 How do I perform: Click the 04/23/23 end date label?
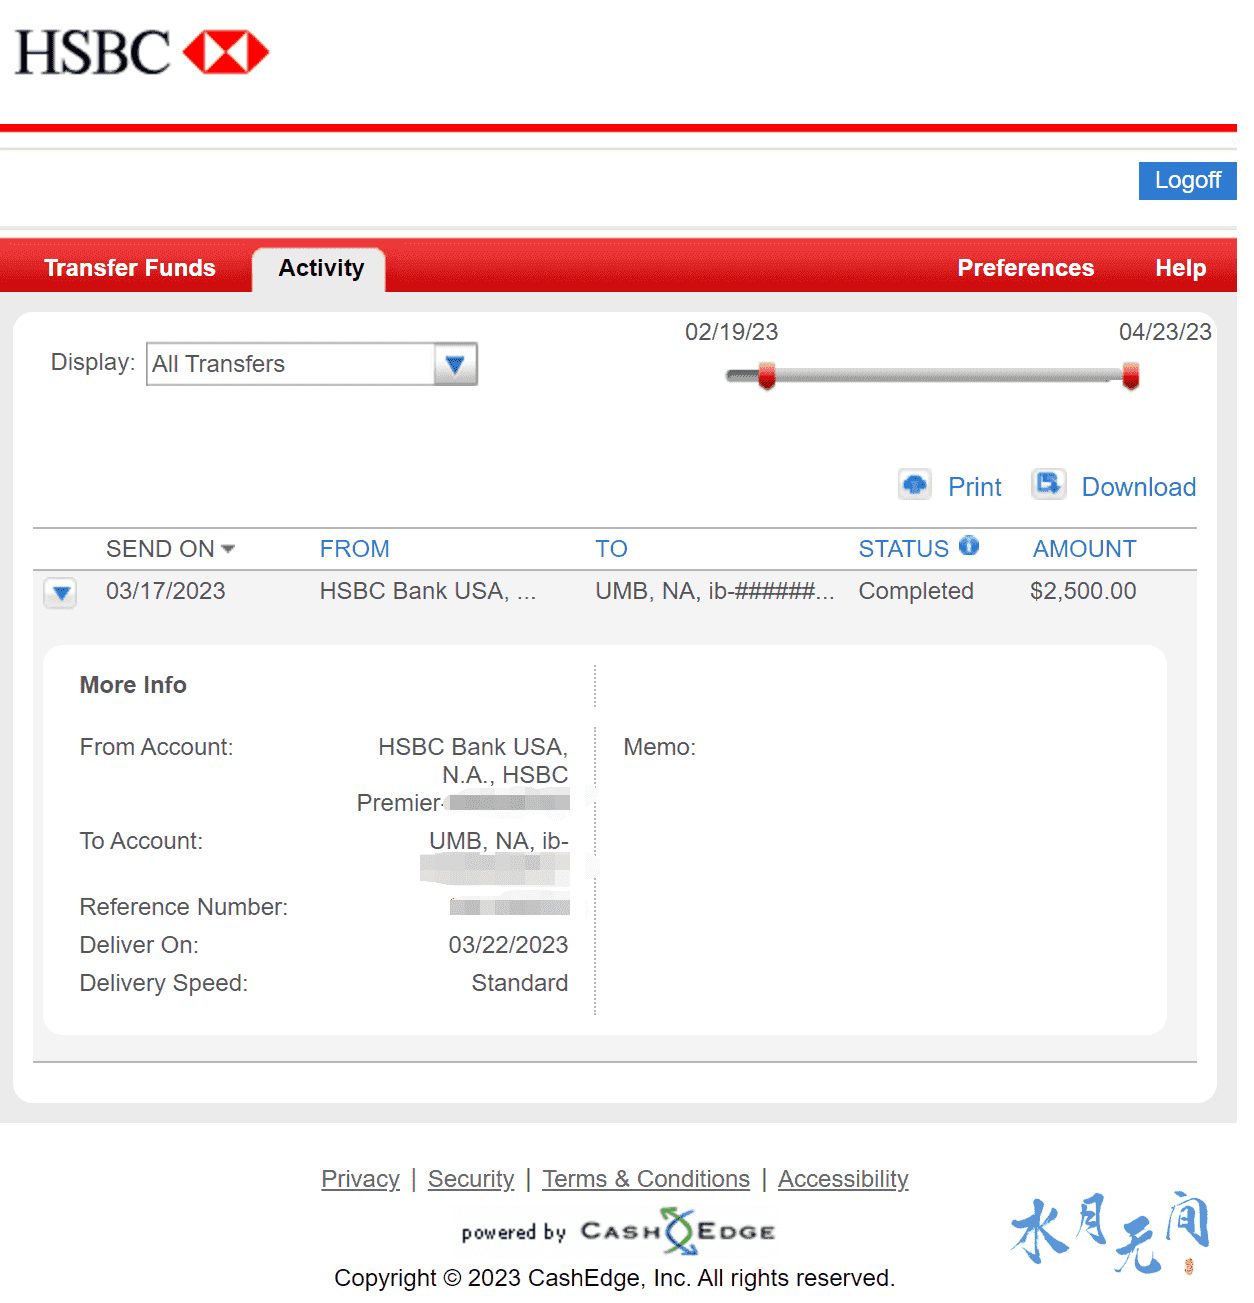point(1165,332)
